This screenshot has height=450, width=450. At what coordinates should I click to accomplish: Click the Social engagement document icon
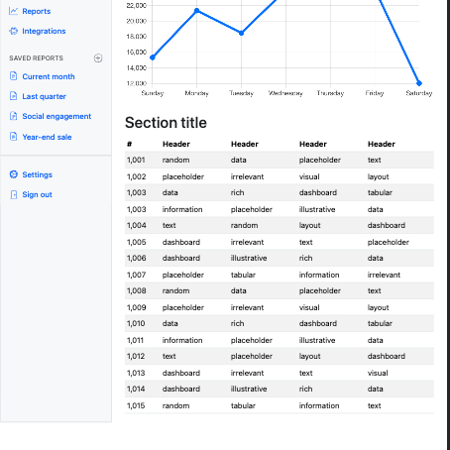point(13,116)
